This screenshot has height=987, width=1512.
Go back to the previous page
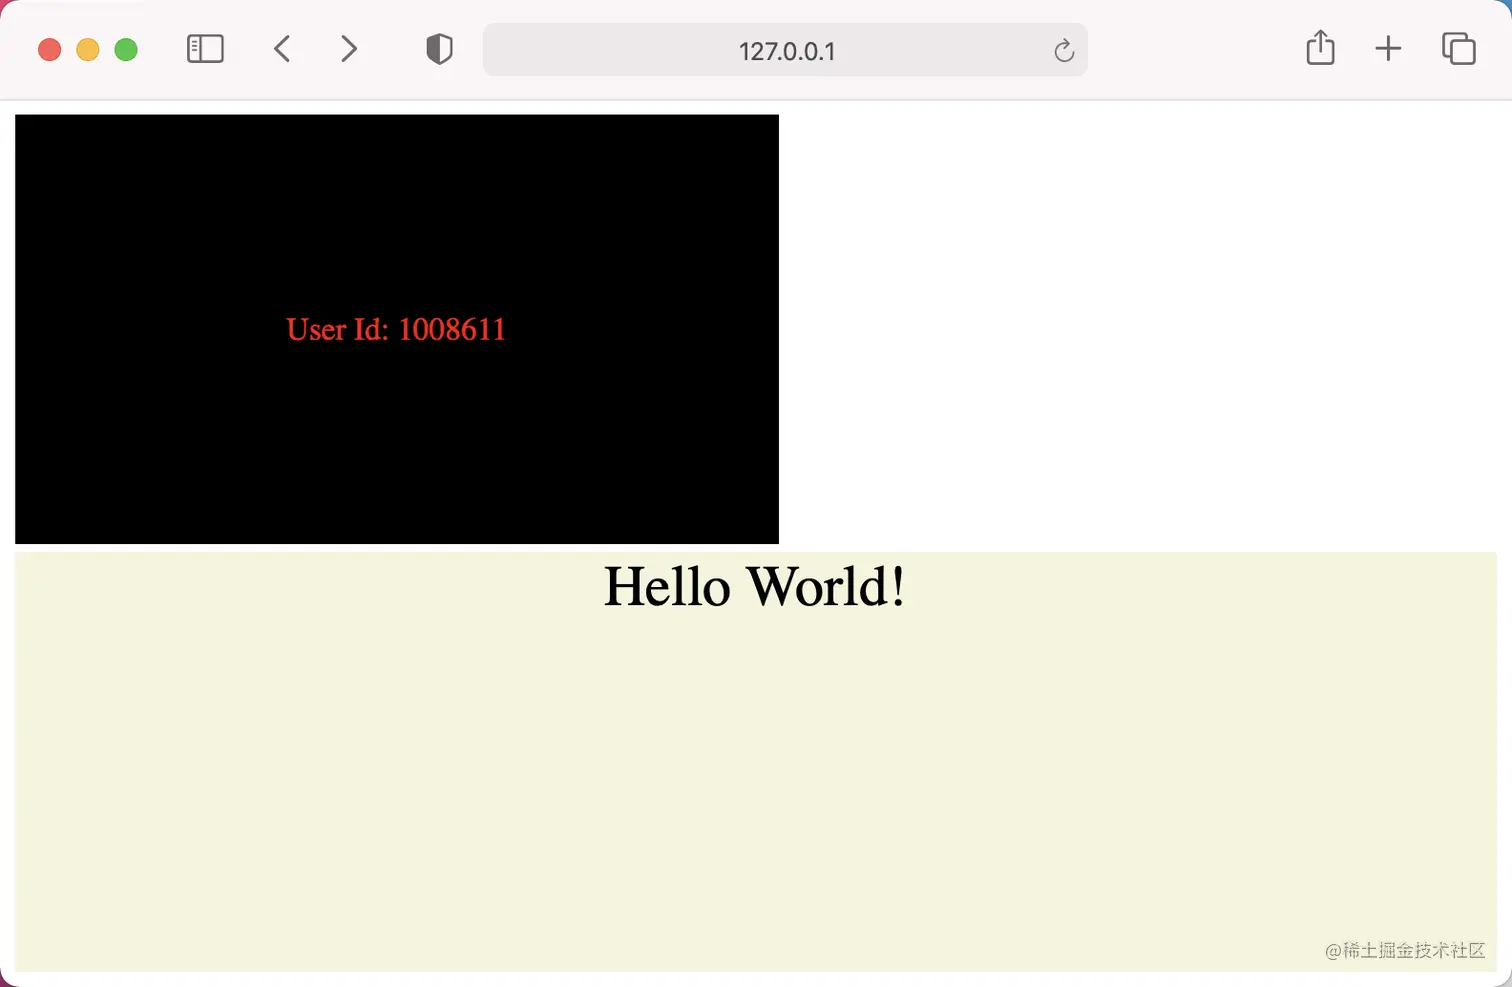(282, 49)
